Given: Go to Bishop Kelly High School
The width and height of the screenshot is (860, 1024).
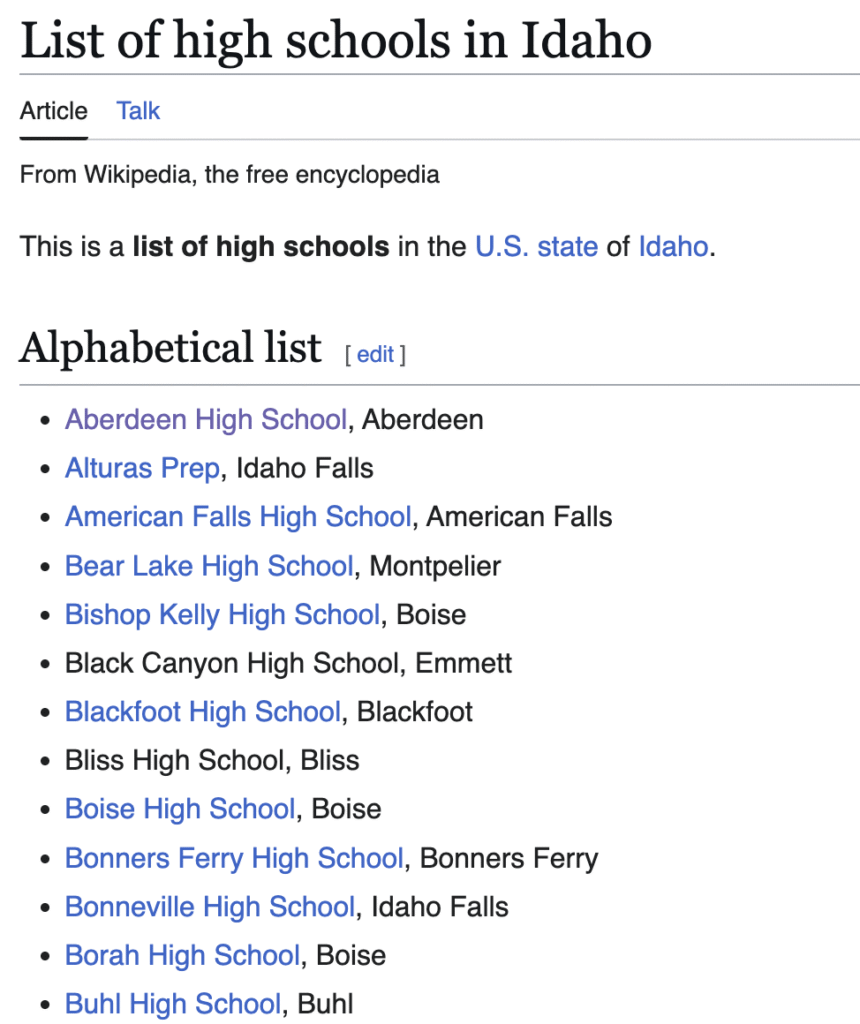Looking at the screenshot, I should (x=222, y=614).
